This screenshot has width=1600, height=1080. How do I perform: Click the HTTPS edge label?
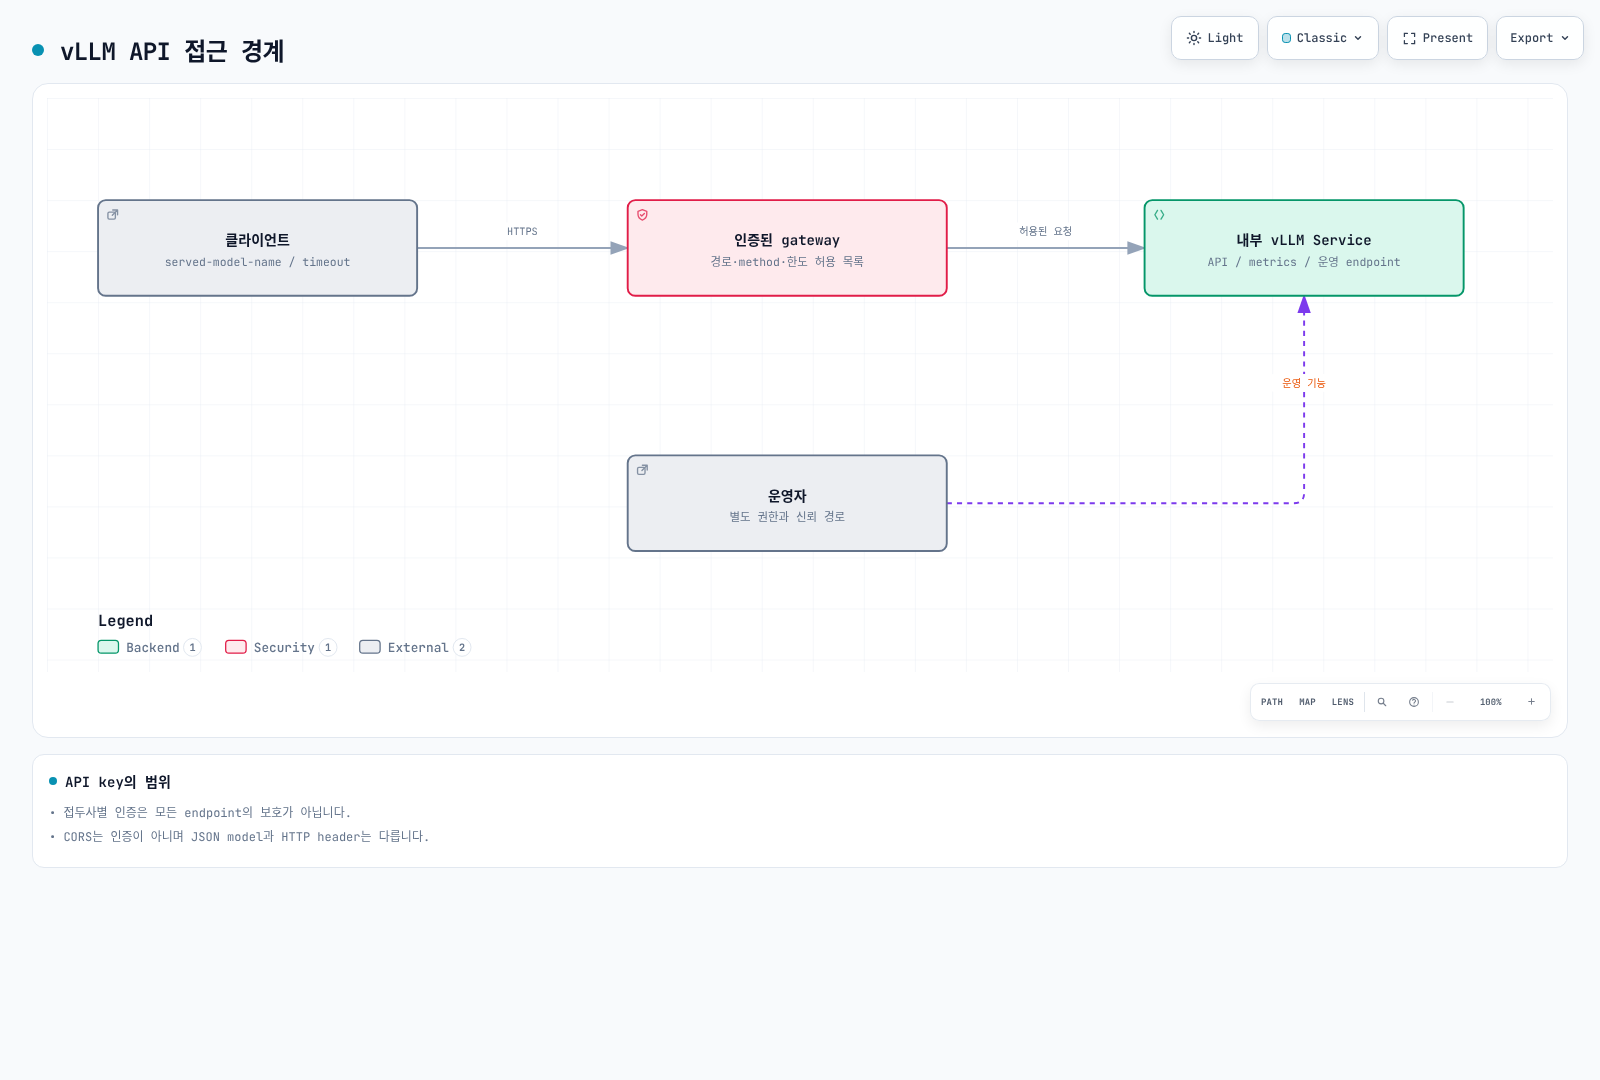[x=522, y=231]
